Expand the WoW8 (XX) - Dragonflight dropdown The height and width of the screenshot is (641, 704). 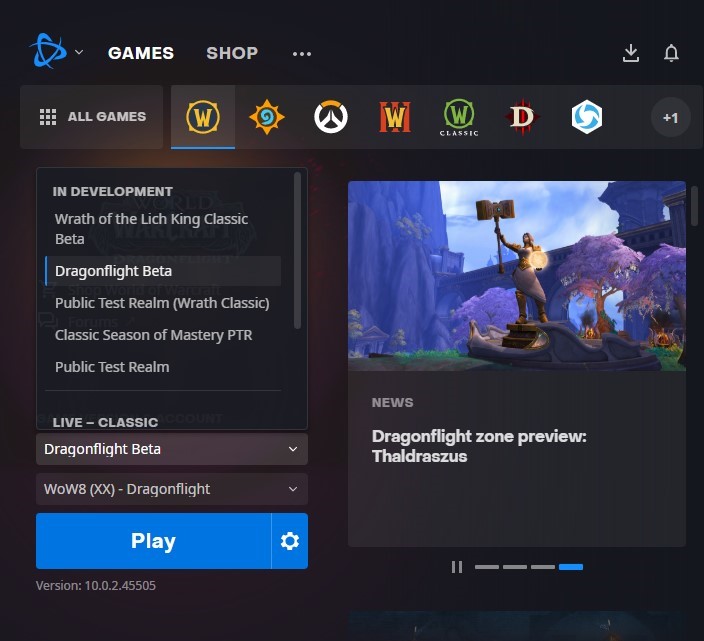[x=171, y=489]
